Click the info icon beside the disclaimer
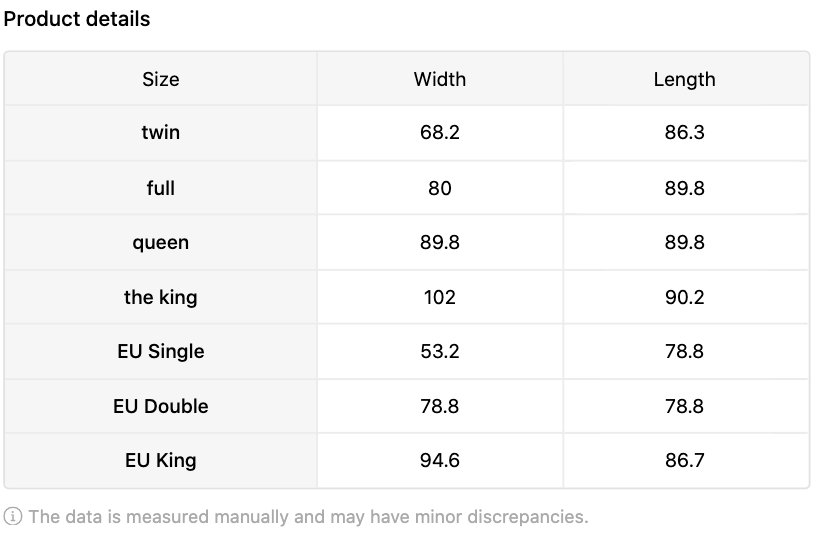The height and width of the screenshot is (549, 819). coord(13,517)
